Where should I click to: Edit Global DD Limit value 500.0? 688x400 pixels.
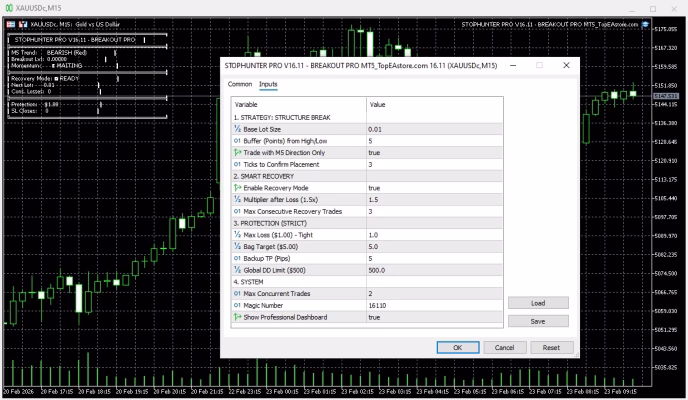(434, 270)
